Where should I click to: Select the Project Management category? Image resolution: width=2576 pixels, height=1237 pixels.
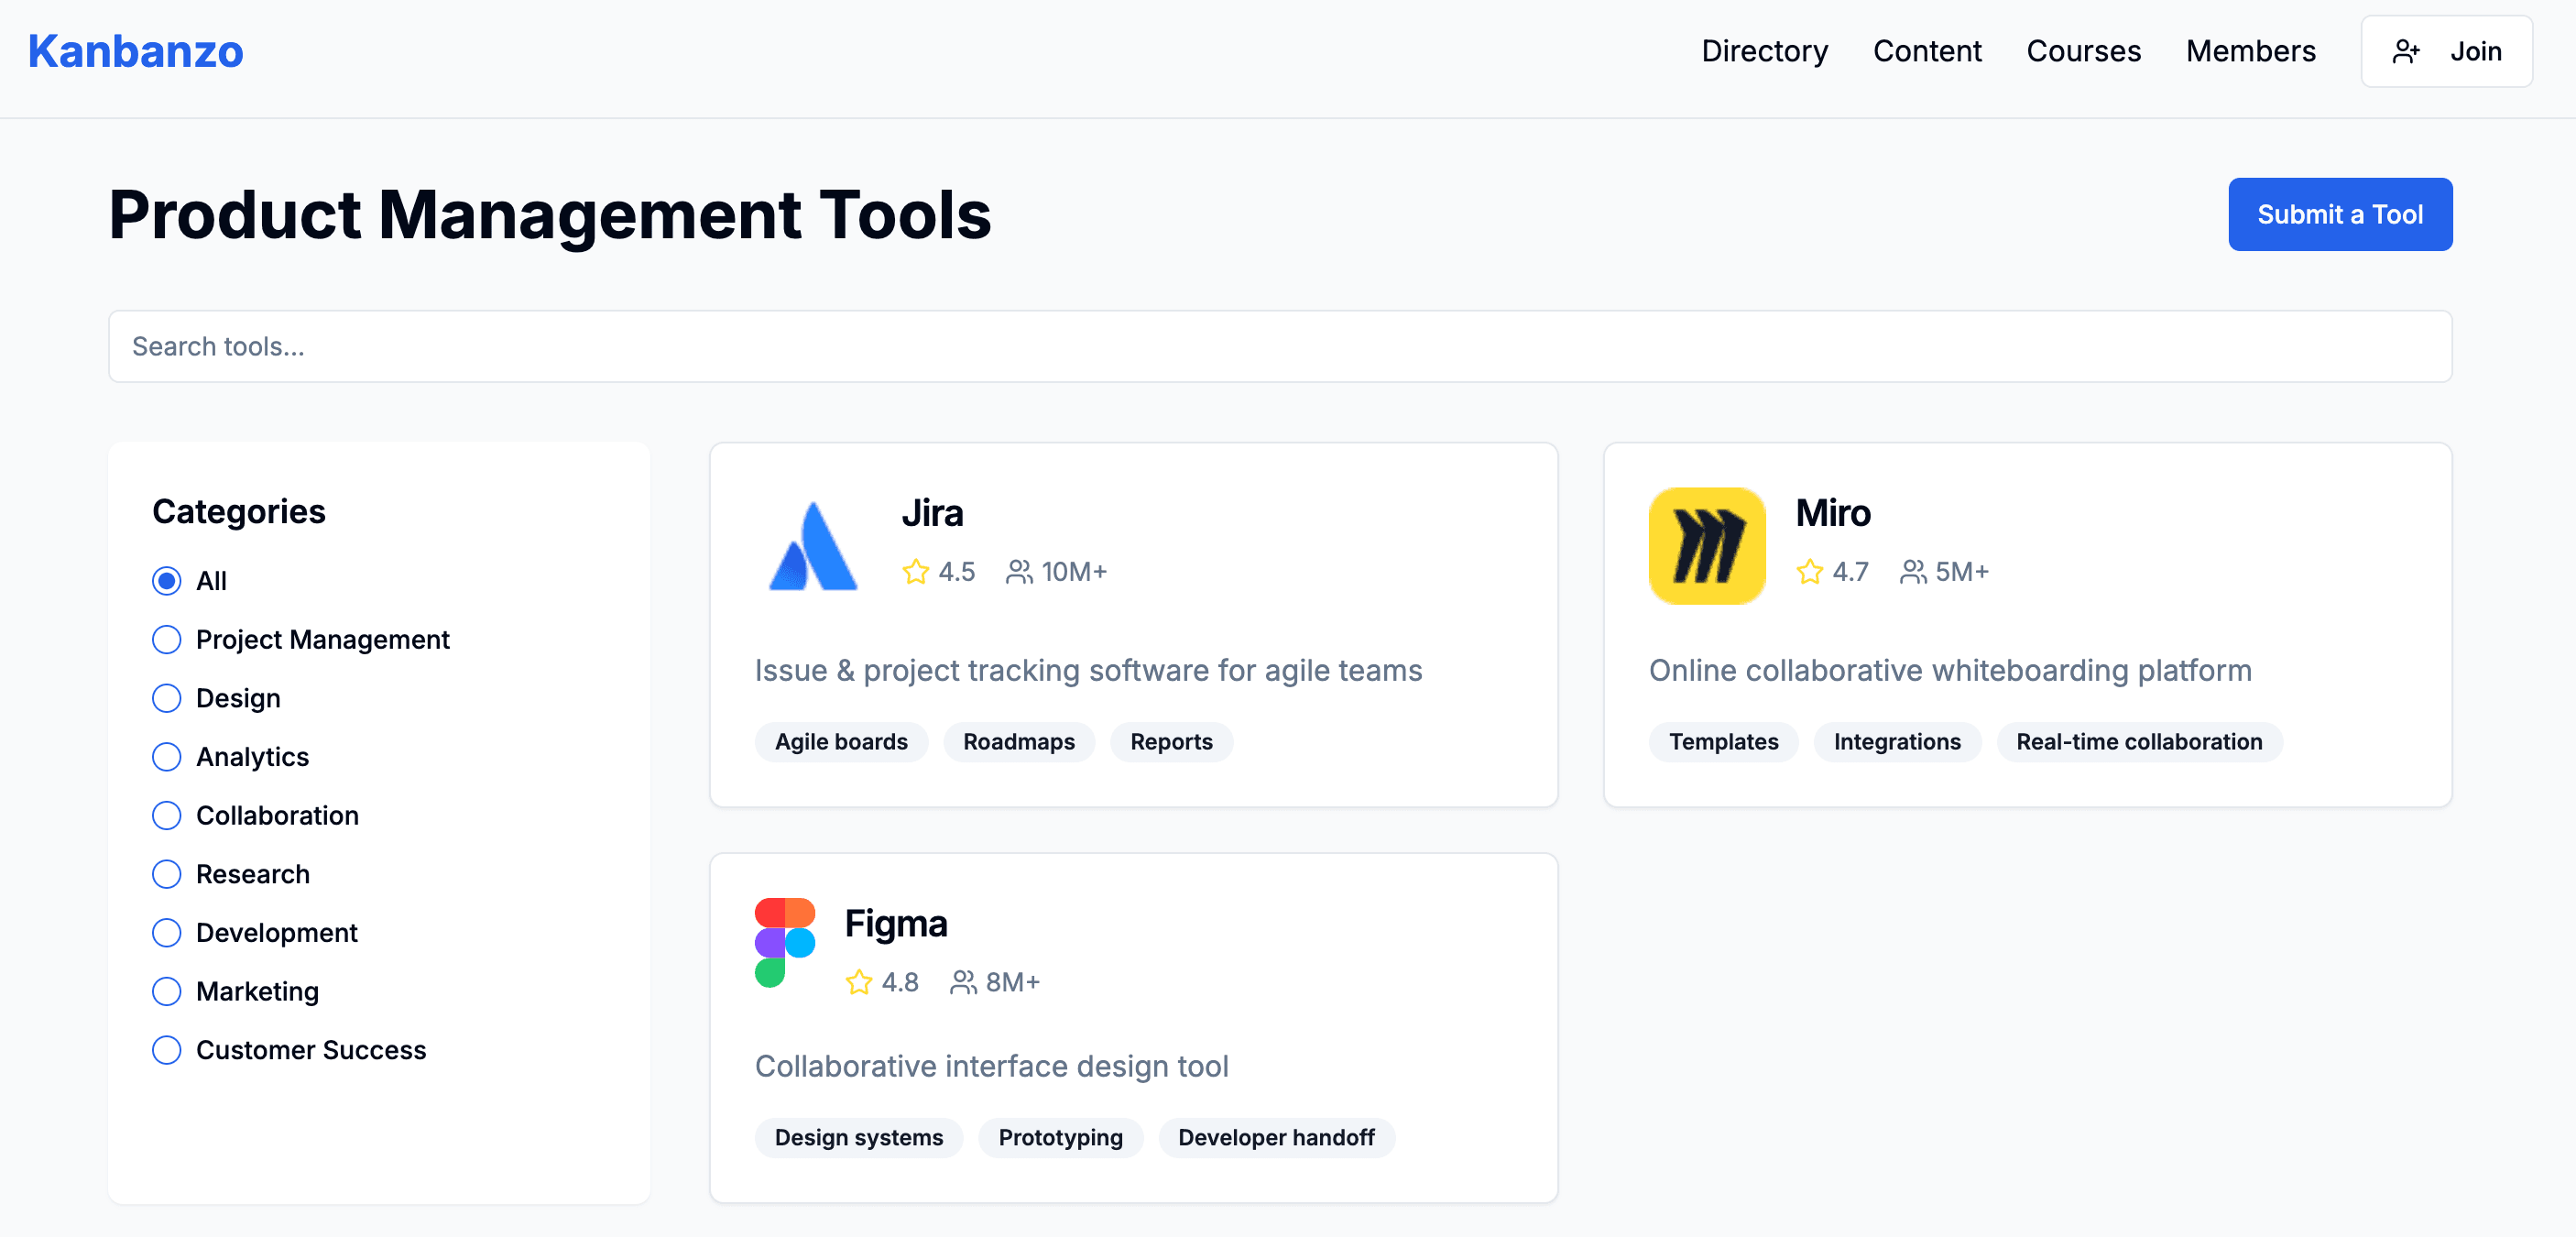pos(167,640)
